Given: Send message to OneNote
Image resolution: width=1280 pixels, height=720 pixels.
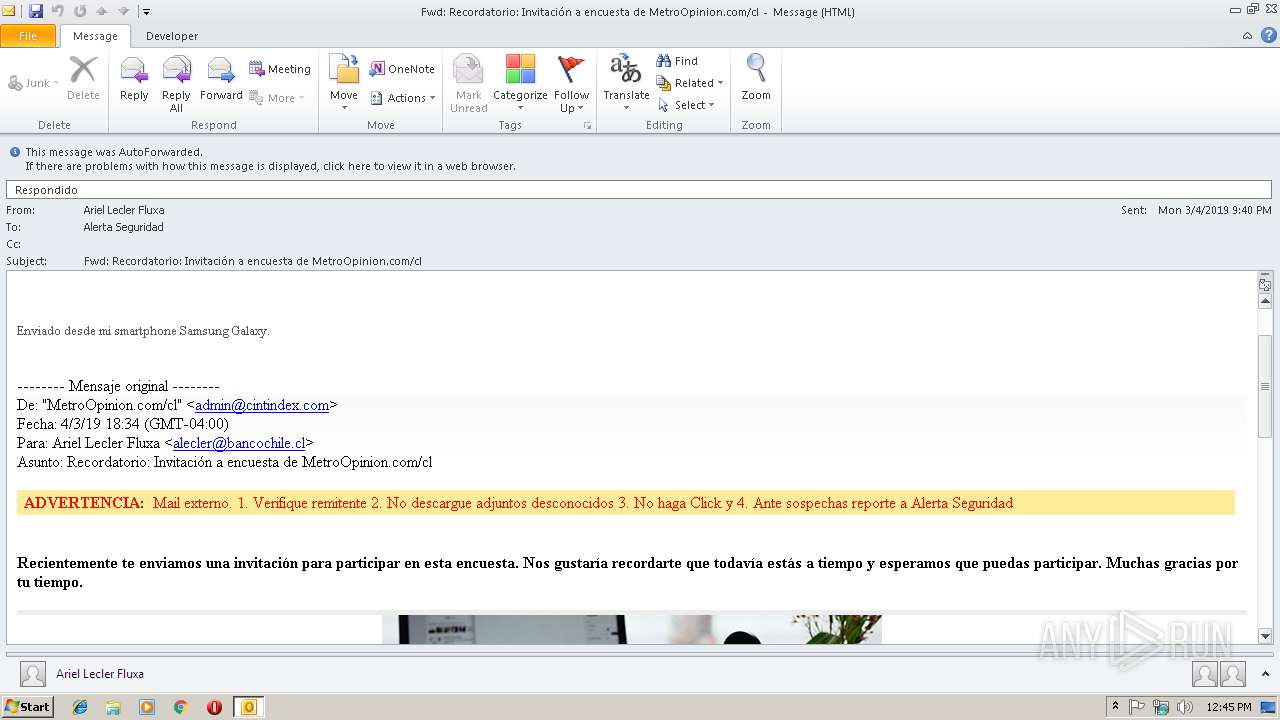Looking at the screenshot, I should [402, 69].
